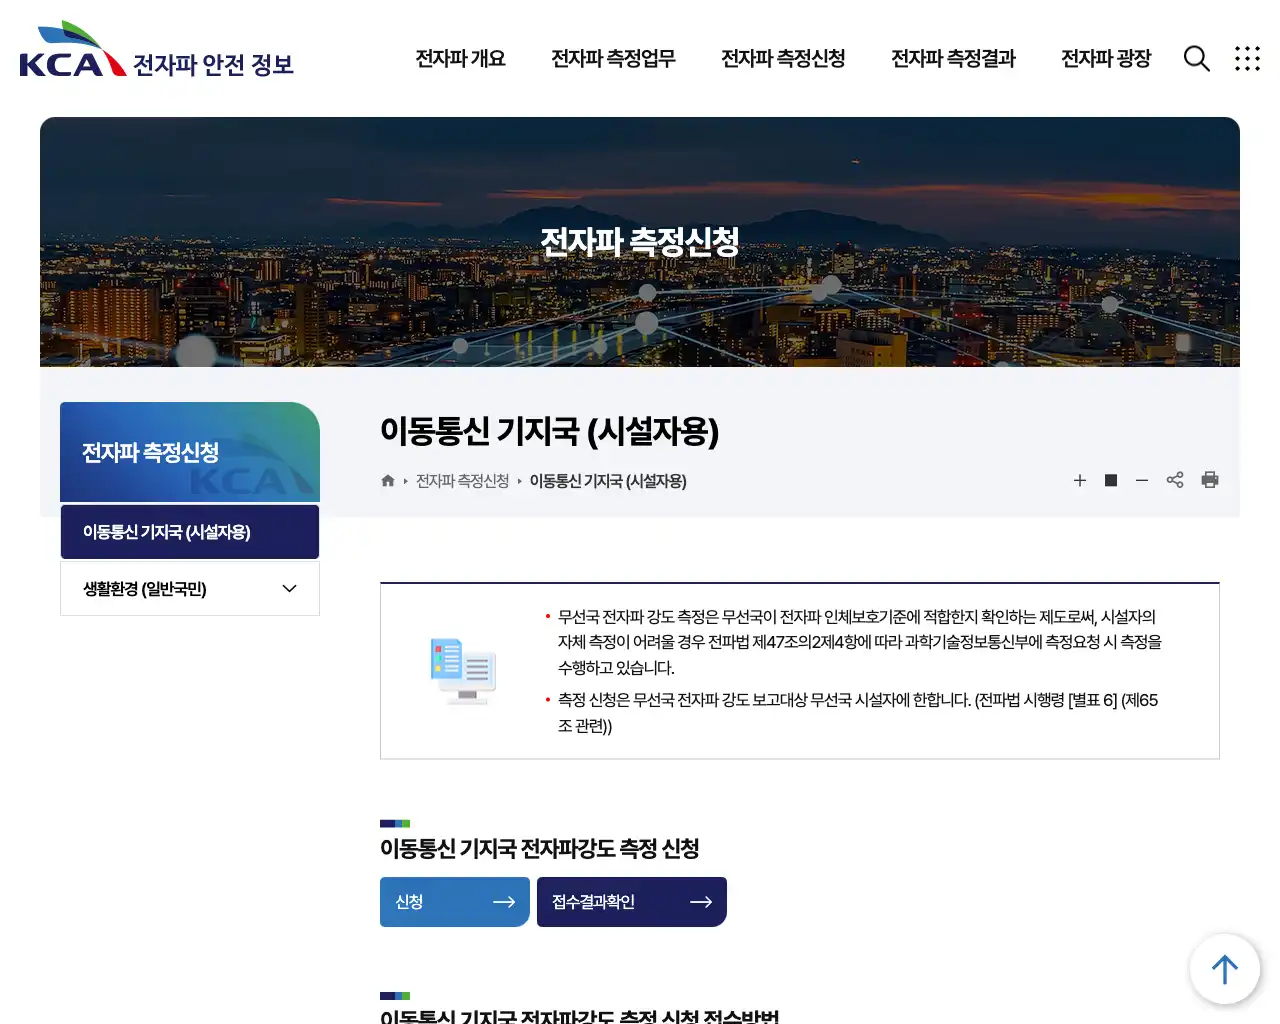Click the 접수결과확인 button

[x=631, y=901]
